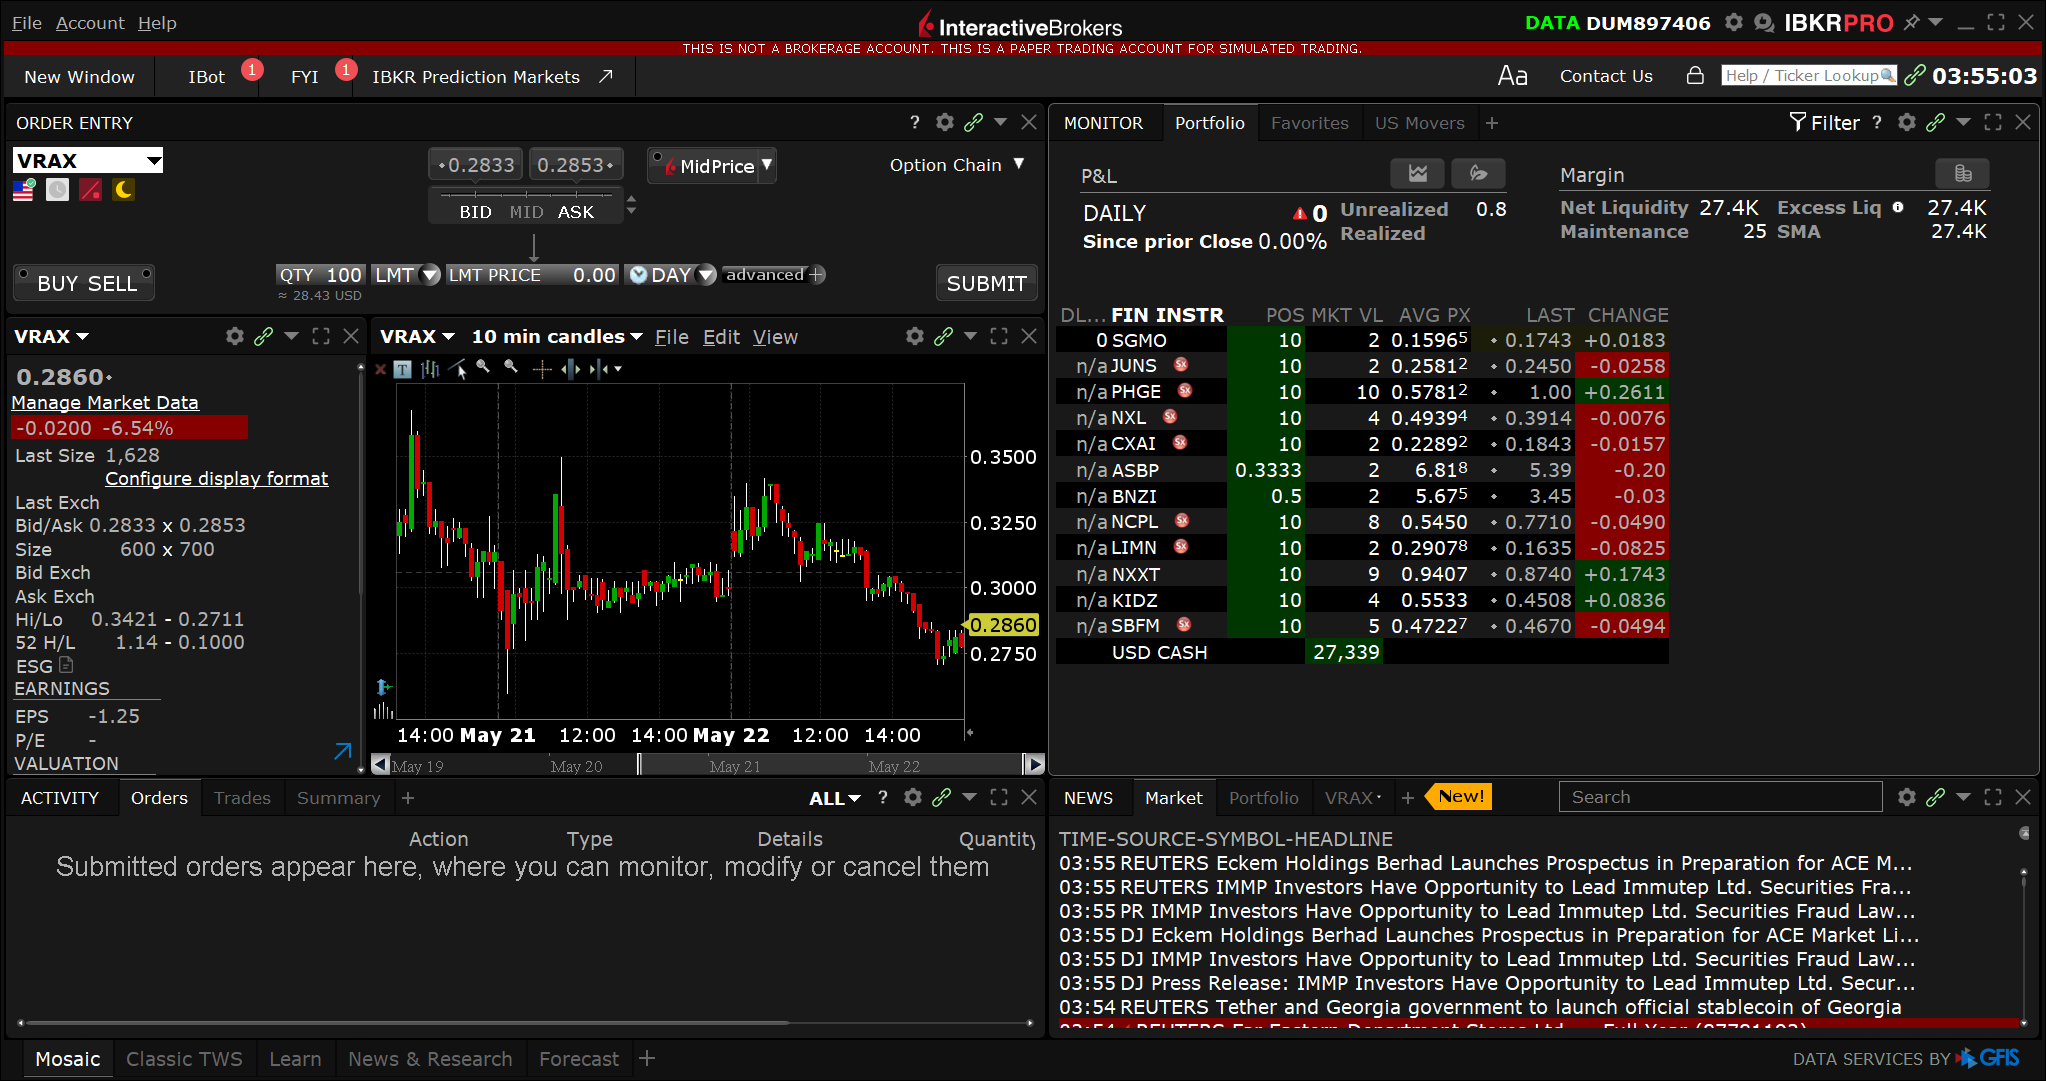Click the second chart magnifier zoom icon

point(512,368)
